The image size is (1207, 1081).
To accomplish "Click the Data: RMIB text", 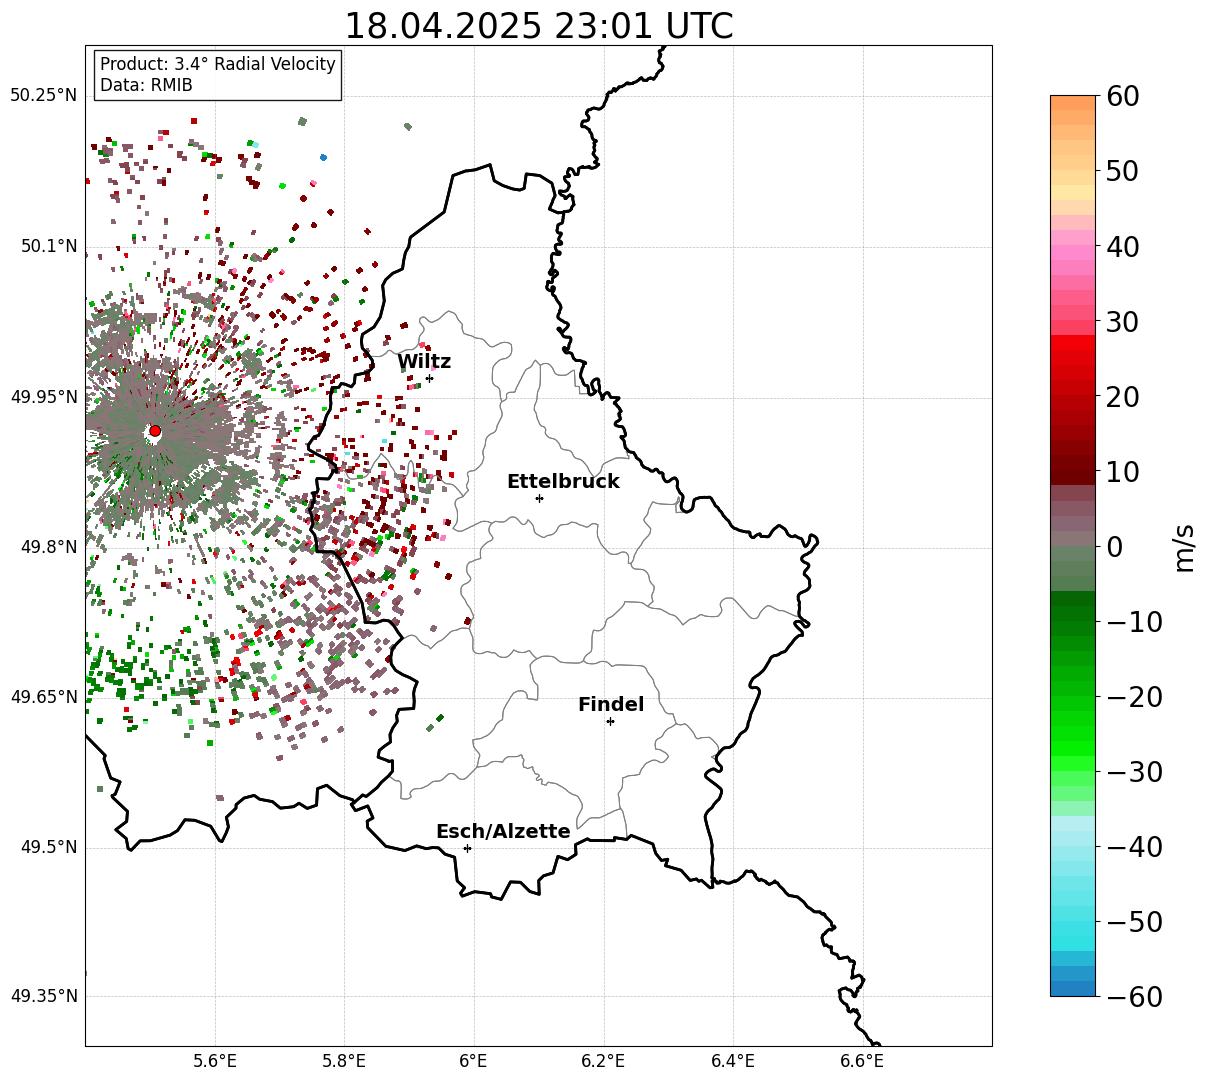I will point(146,86).
